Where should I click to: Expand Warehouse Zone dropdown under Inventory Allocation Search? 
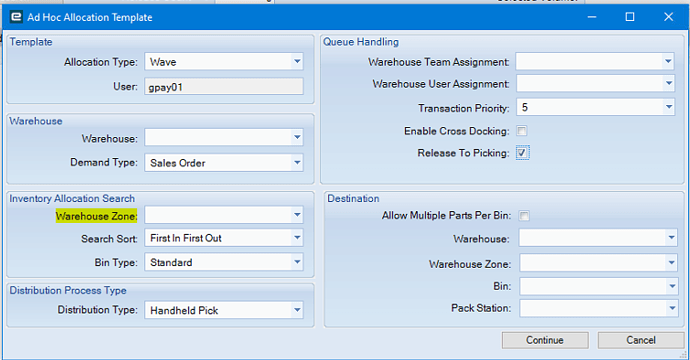[297, 215]
